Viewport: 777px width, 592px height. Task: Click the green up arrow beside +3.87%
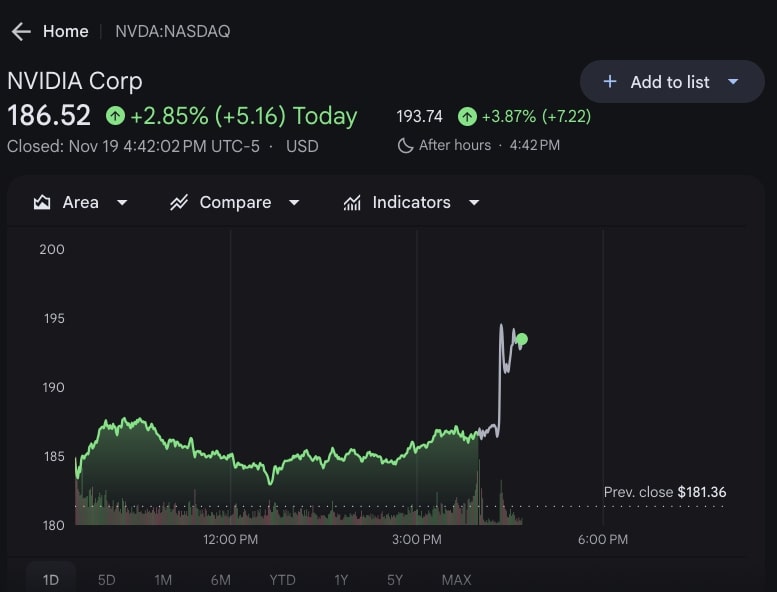coord(467,117)
